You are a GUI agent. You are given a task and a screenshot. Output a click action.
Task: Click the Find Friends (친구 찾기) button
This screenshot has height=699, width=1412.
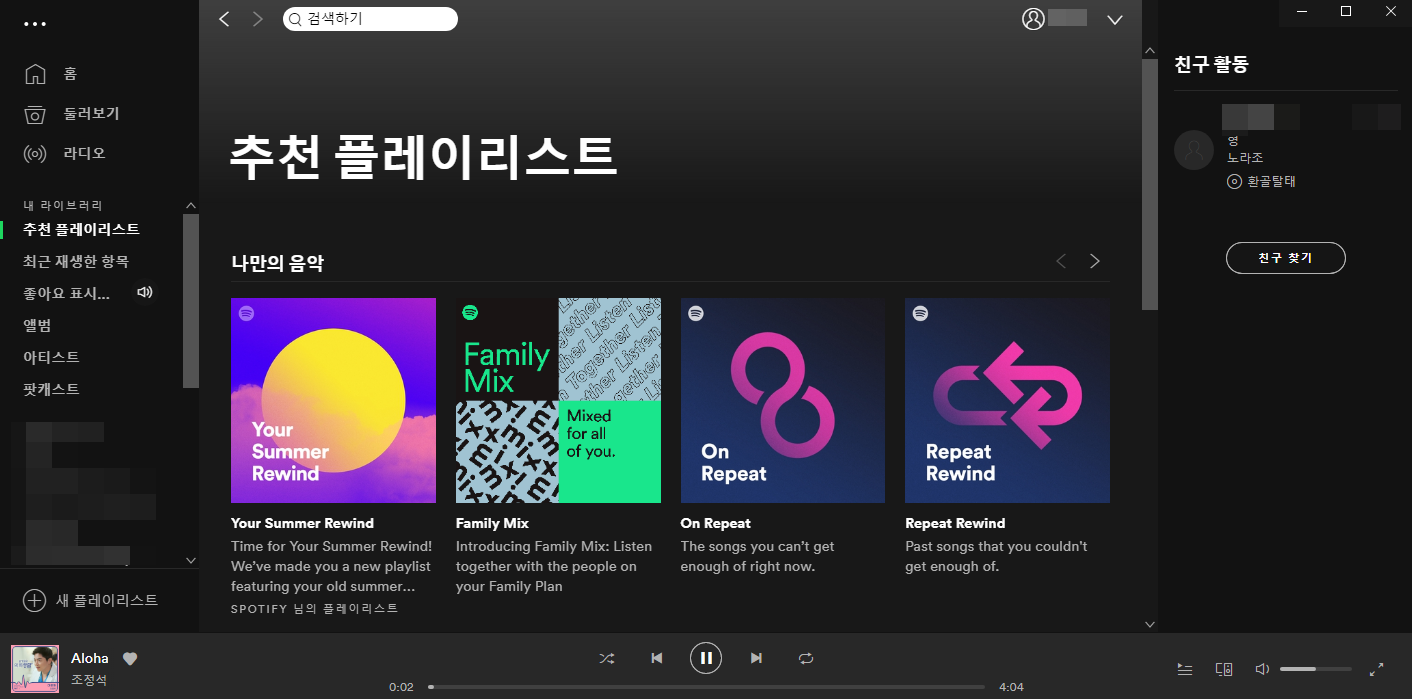pos(1285,258)
